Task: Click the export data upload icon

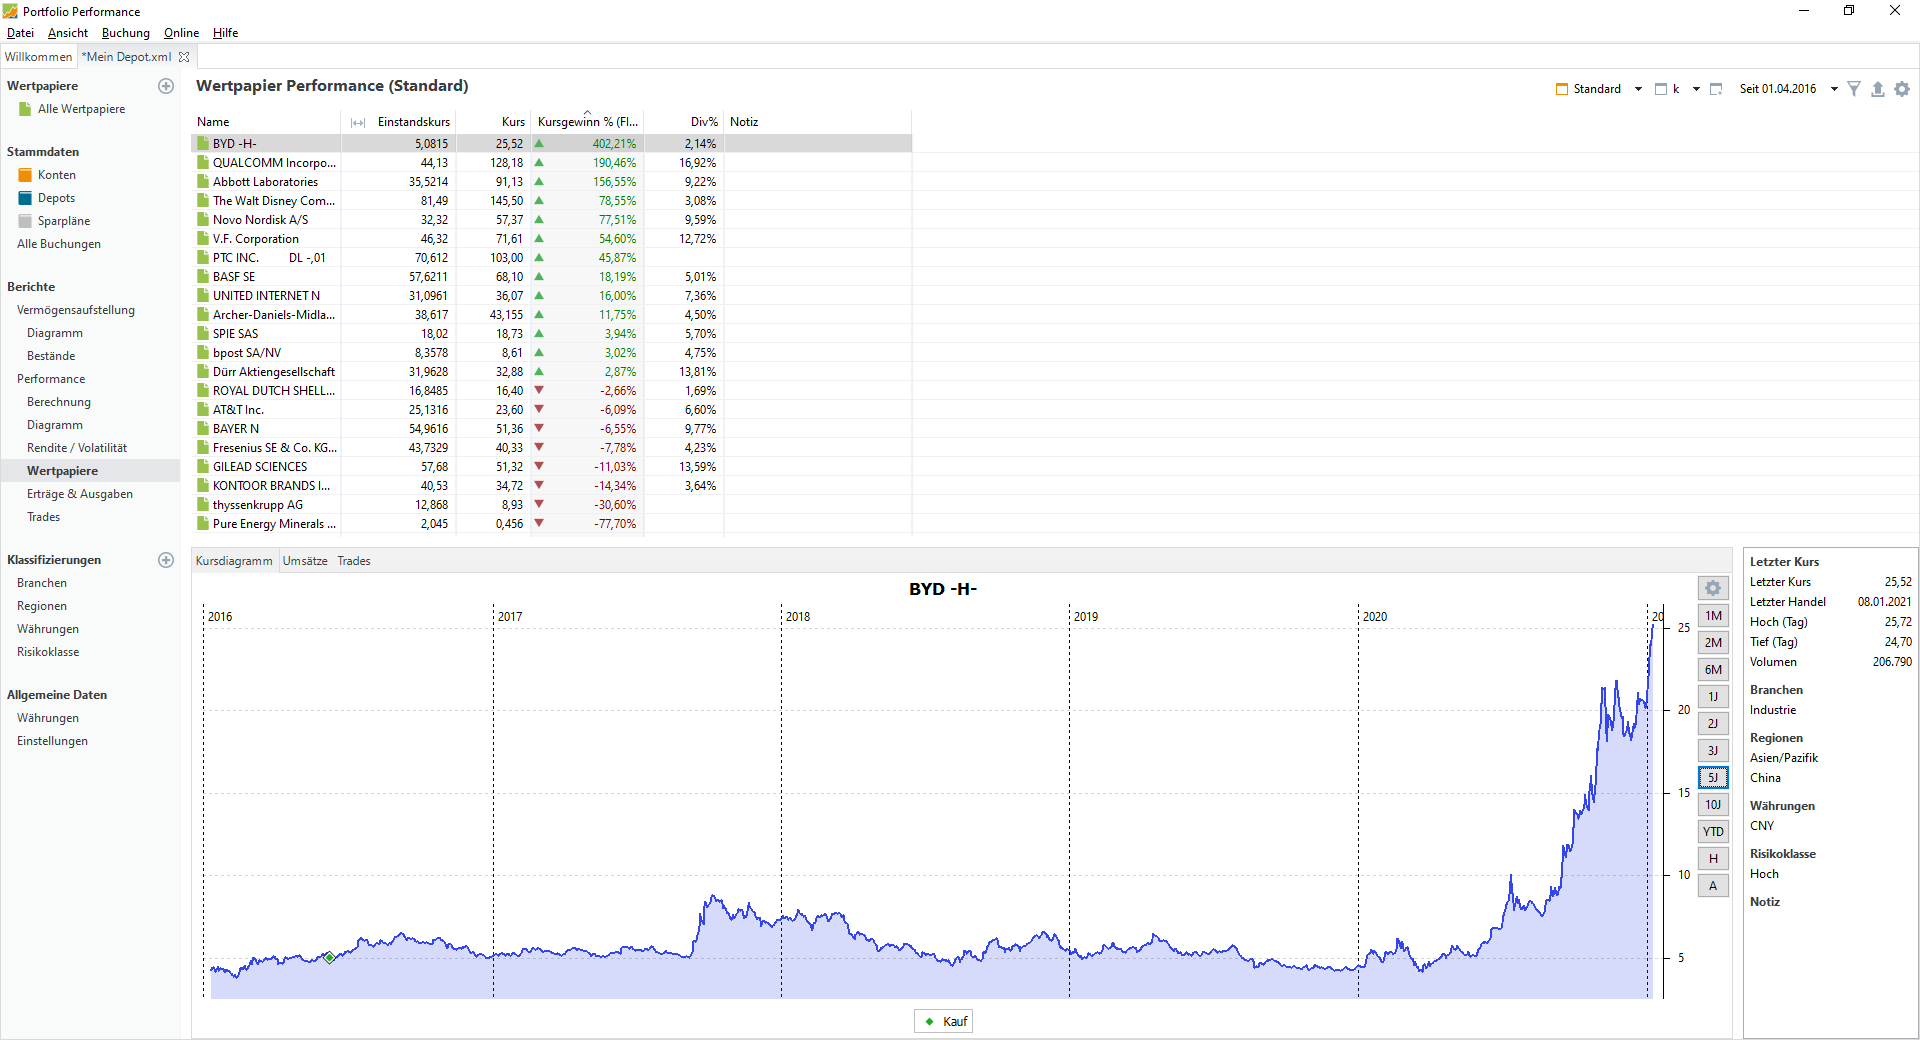Action: pyautogui.click(x=1877, y=89)
